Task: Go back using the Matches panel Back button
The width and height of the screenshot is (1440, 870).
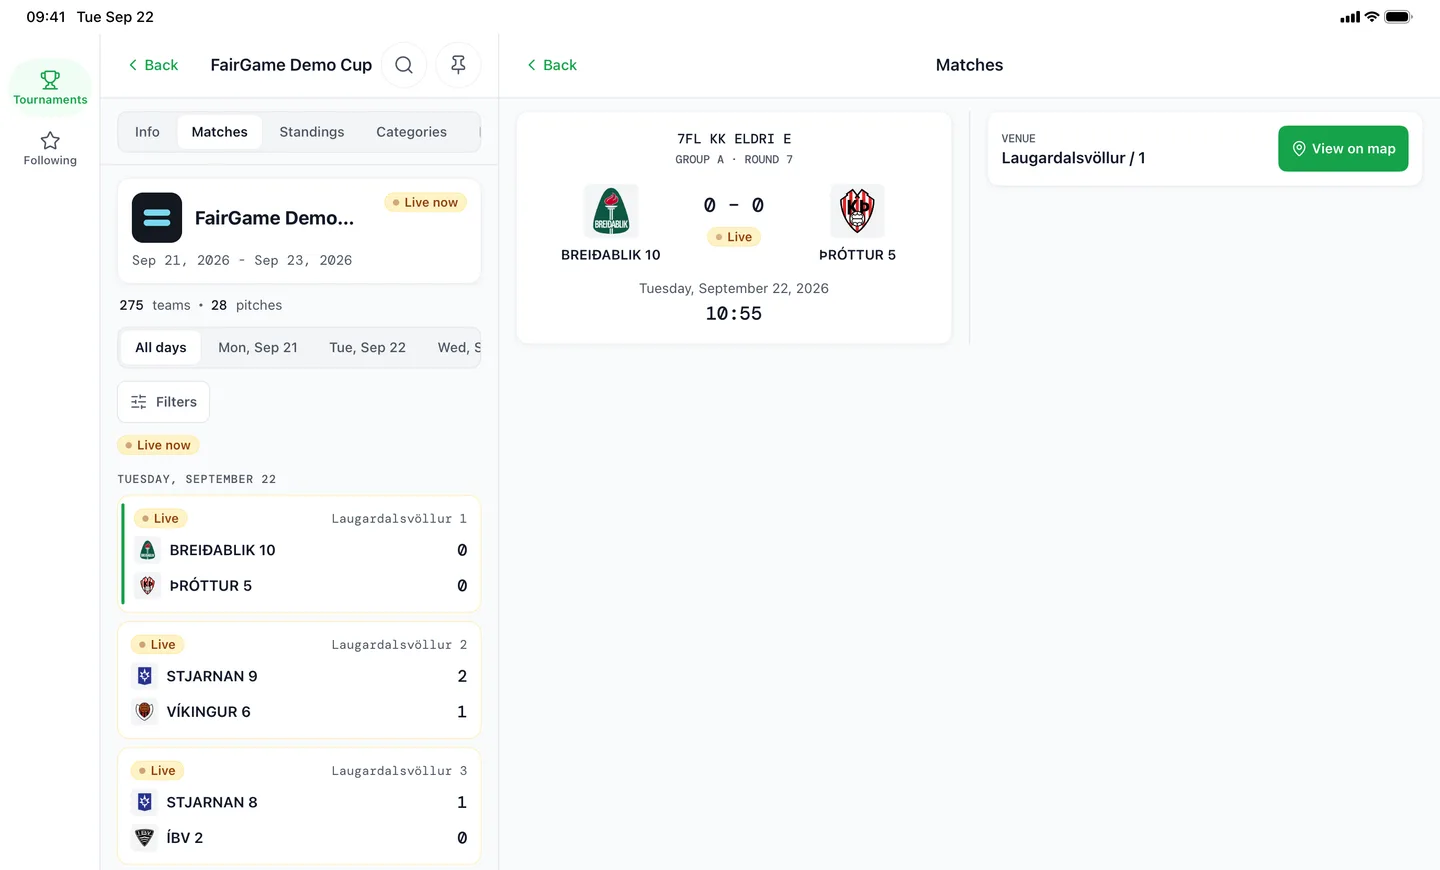Action: (x=552, y=65)
